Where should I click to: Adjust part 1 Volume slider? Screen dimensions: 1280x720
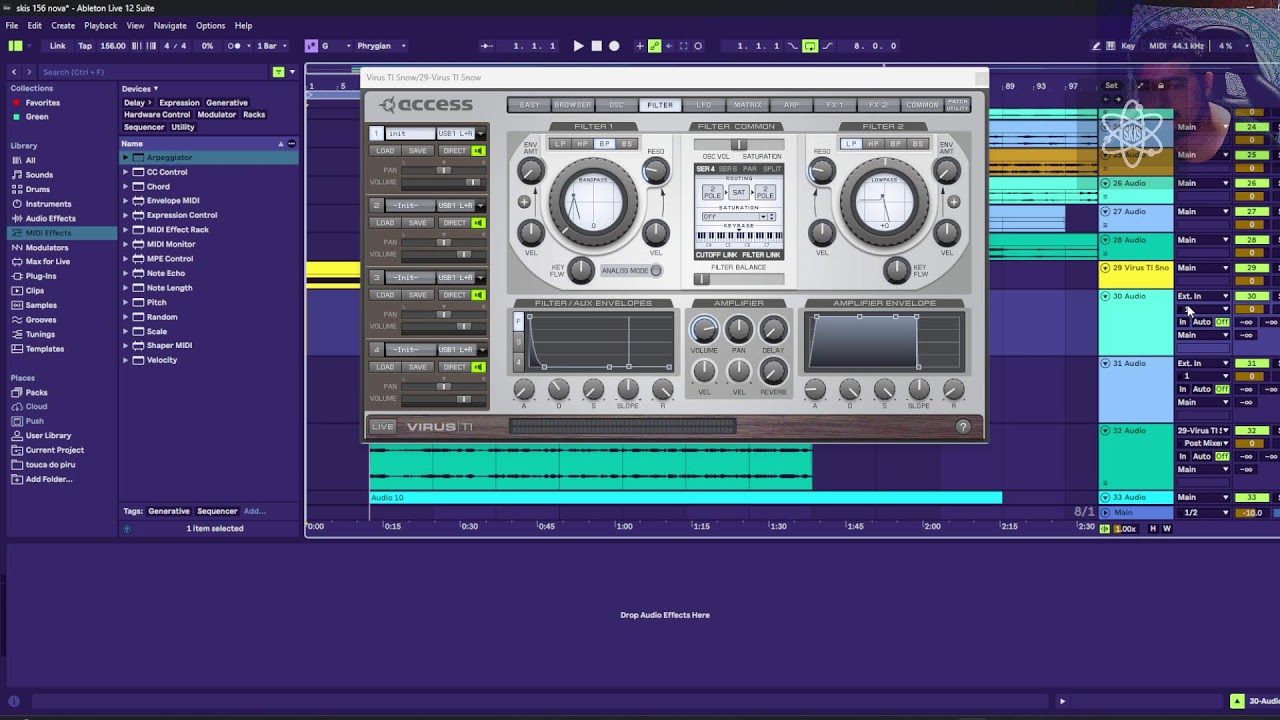click(x=442, y=182)
